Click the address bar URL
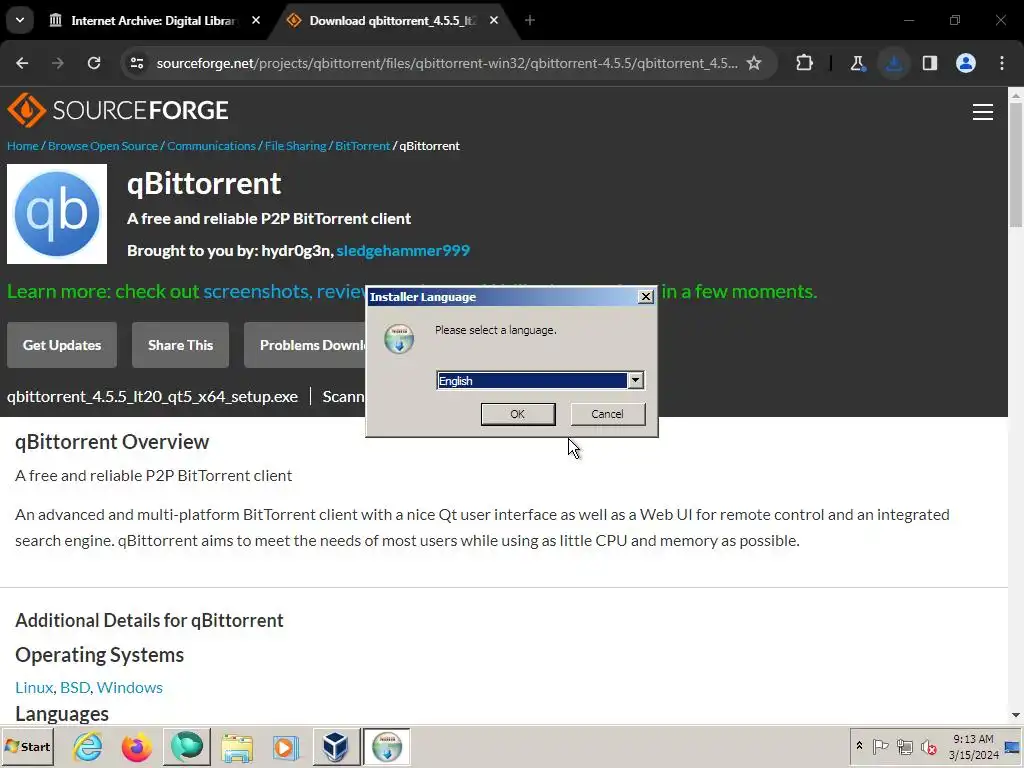 click(x=447, y=63)
